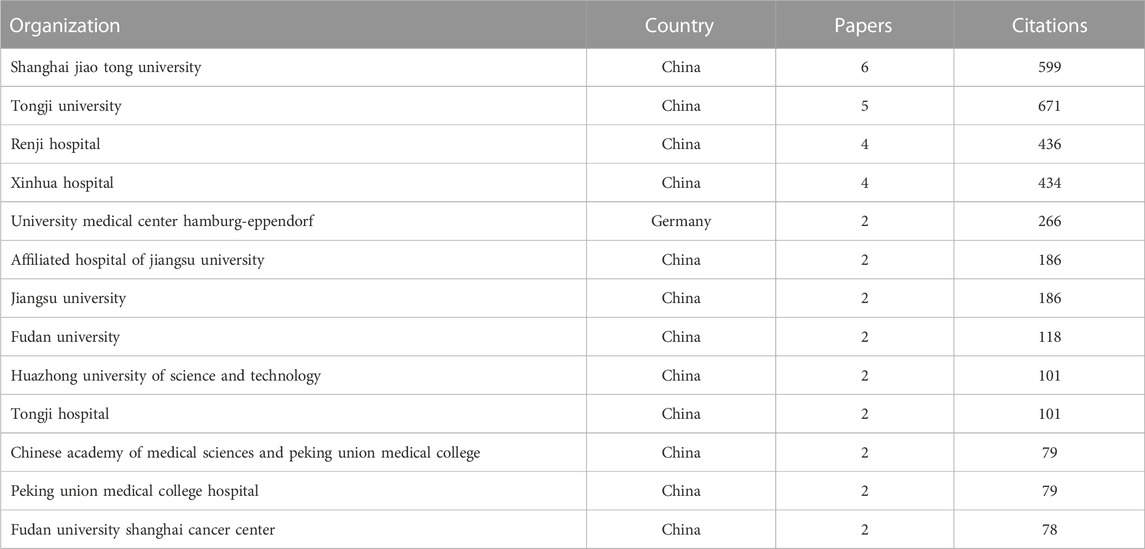Click the Renji hospital entry
The height and width of the screenshot is (549, 1145).
[x=55, y=145]
